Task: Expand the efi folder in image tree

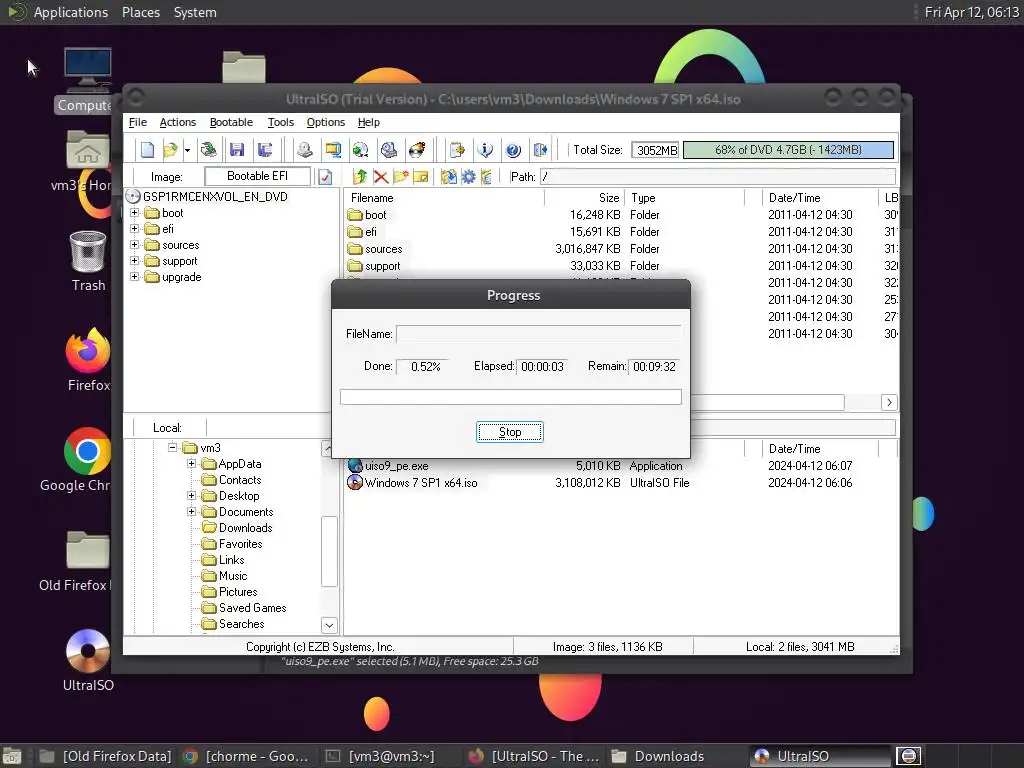Action: (135, 229)
